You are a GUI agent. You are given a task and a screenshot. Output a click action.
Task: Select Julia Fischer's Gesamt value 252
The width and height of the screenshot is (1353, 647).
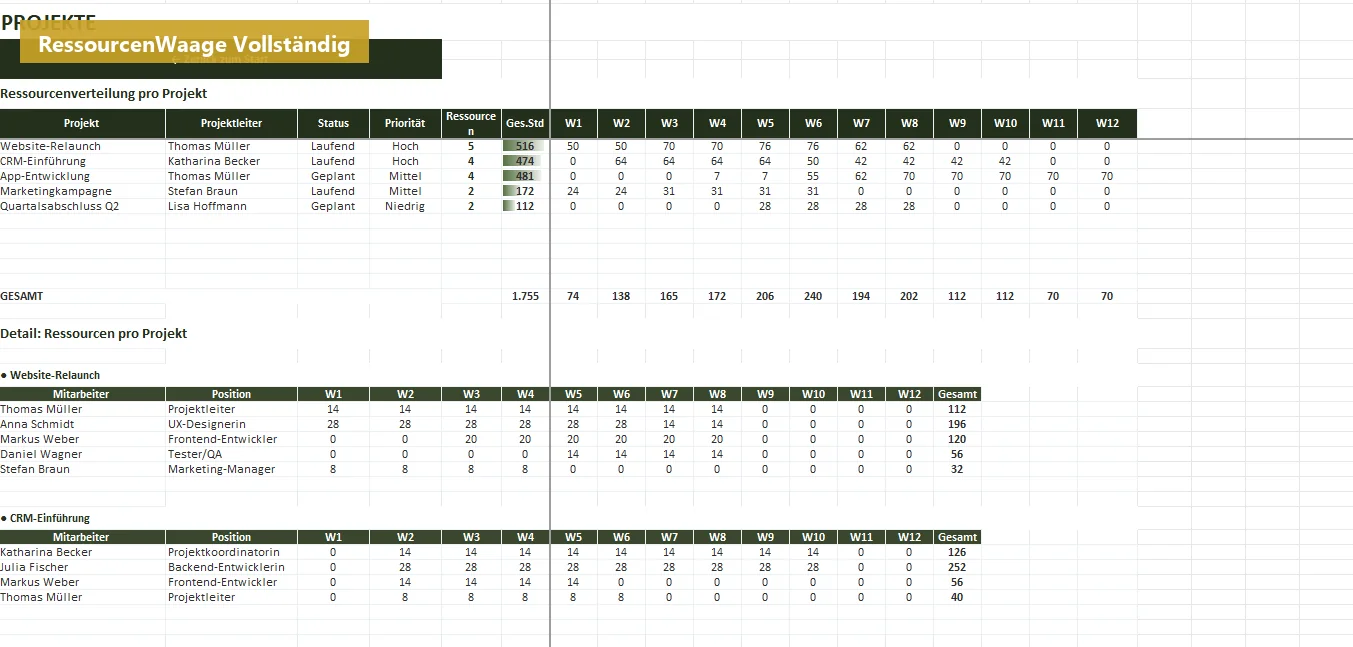957,567
